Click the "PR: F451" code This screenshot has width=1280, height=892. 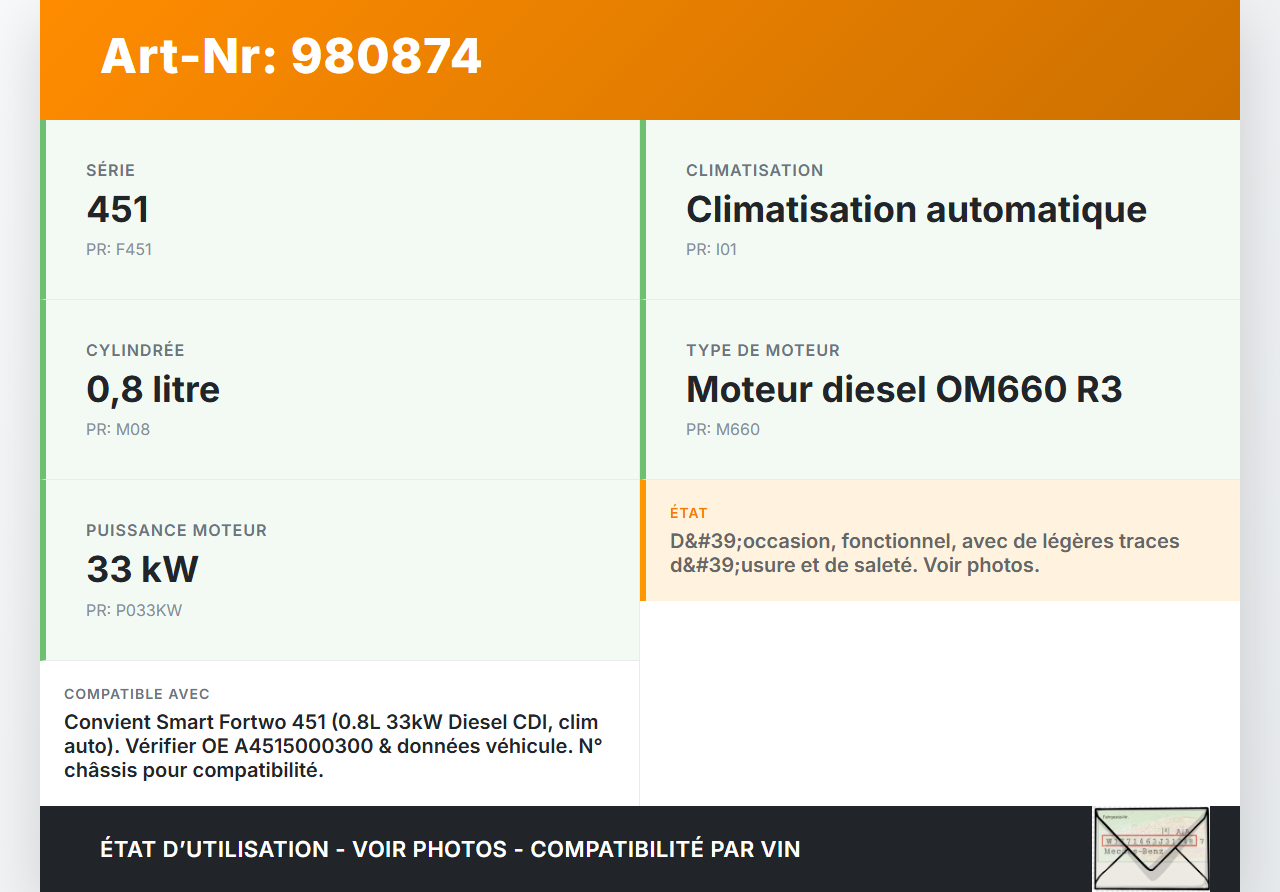click(x=119, y=249)
